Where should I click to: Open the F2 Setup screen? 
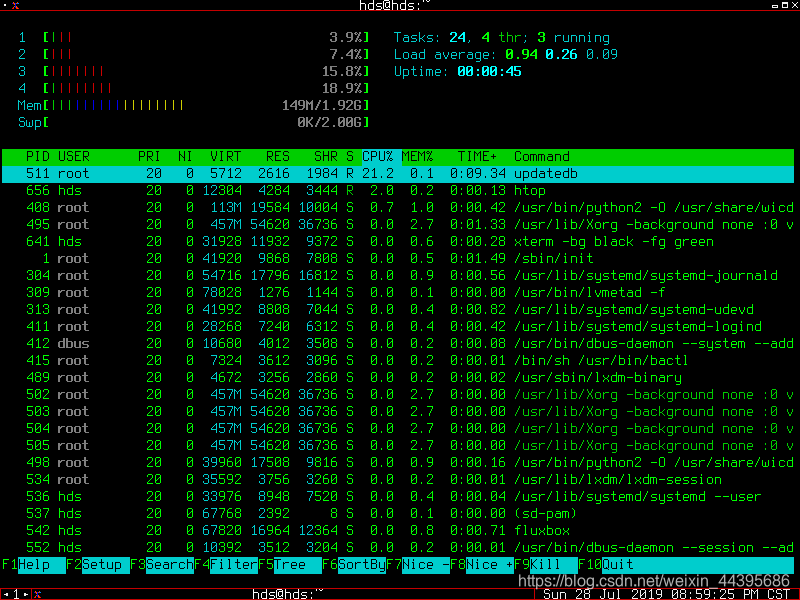pos(97,565)
